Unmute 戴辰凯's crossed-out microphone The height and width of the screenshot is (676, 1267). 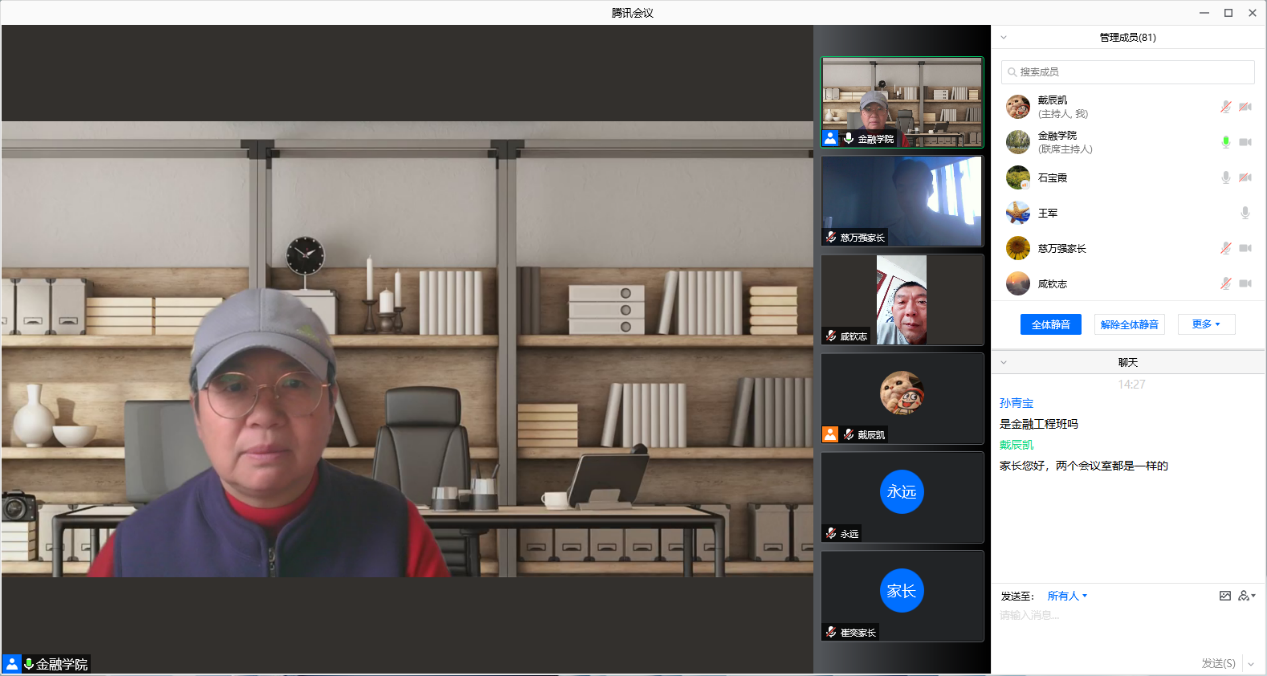click(x=1225, y=107)
